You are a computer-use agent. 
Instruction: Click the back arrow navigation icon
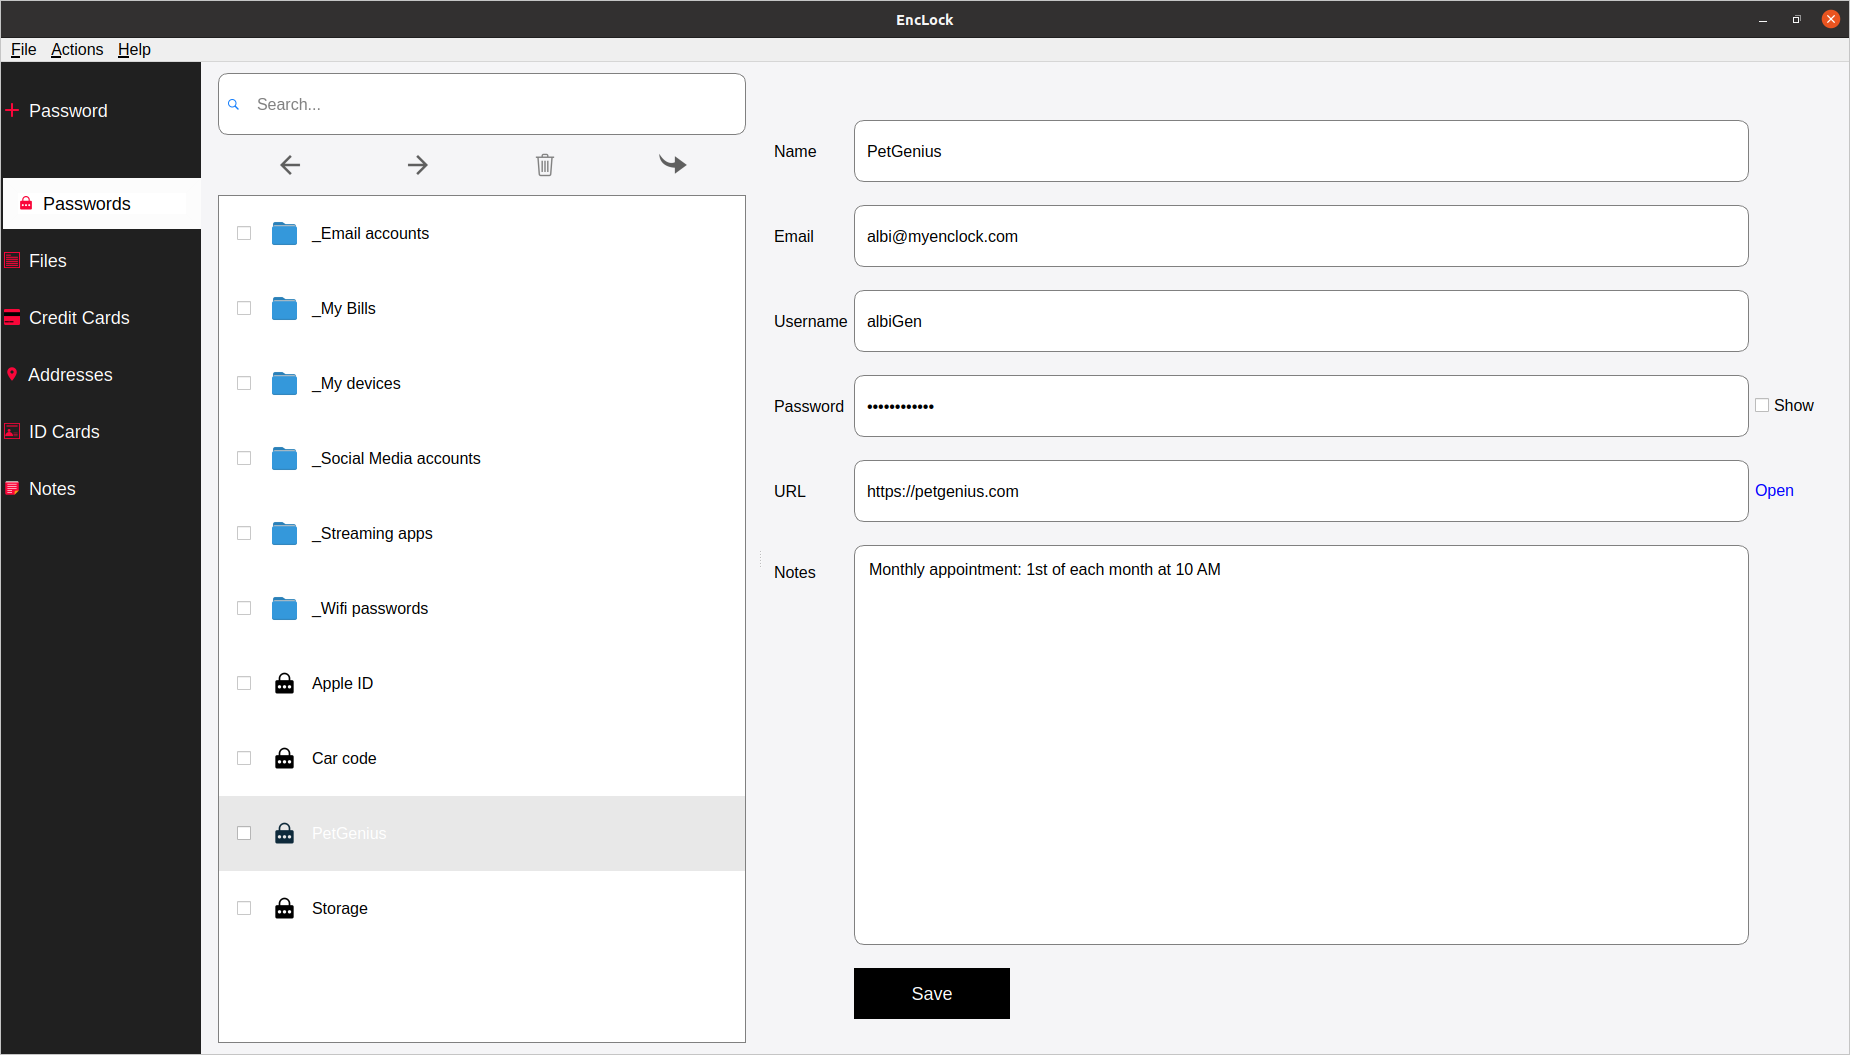pos(290,165)
